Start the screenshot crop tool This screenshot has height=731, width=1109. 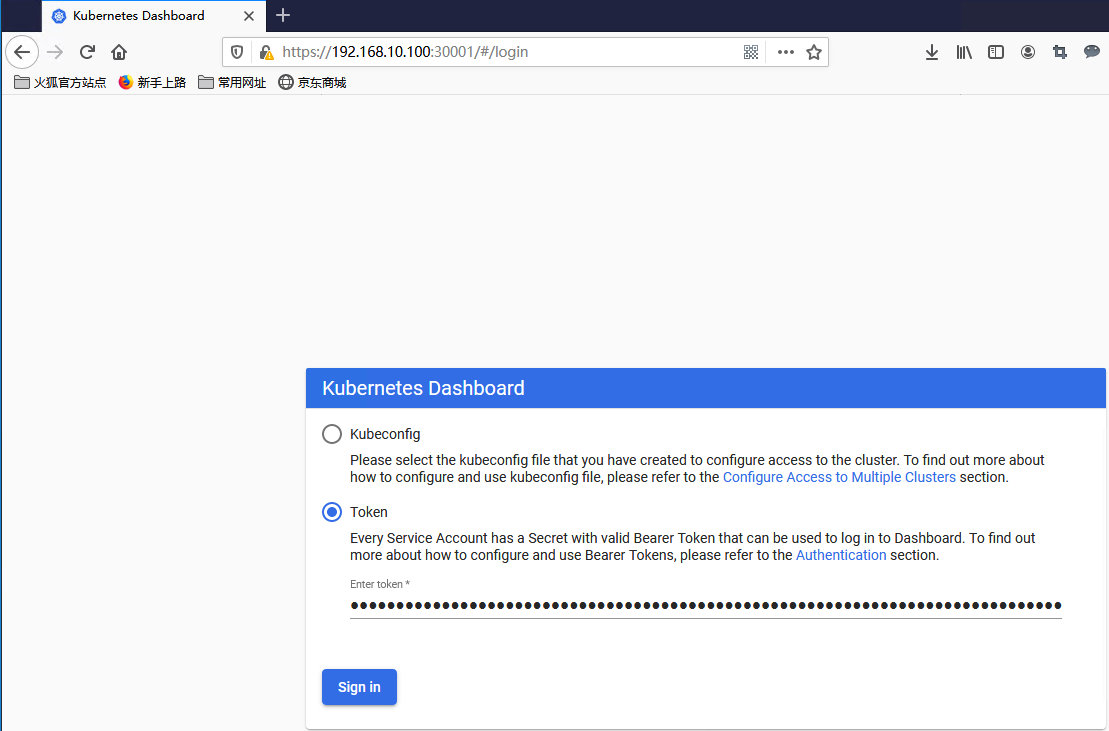point(1059,52)
